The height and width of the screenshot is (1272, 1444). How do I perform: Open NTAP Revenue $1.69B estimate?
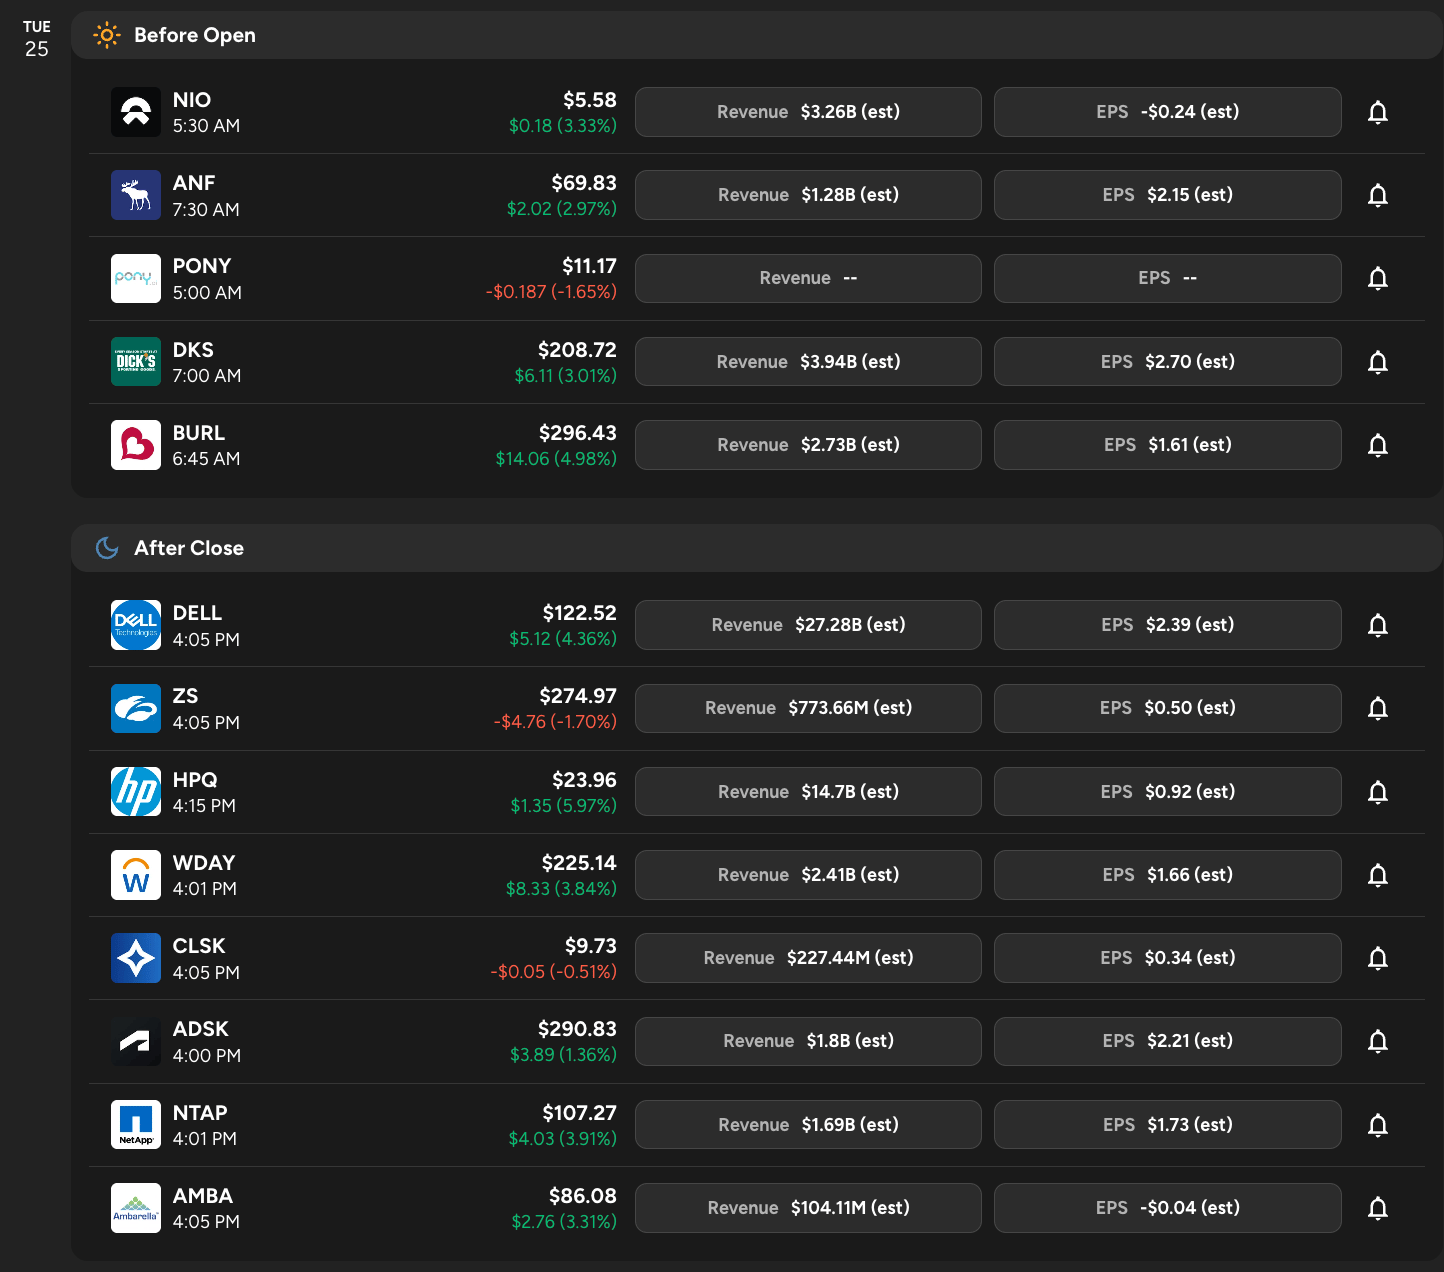pyautogui.click(x=808, y=1125)
